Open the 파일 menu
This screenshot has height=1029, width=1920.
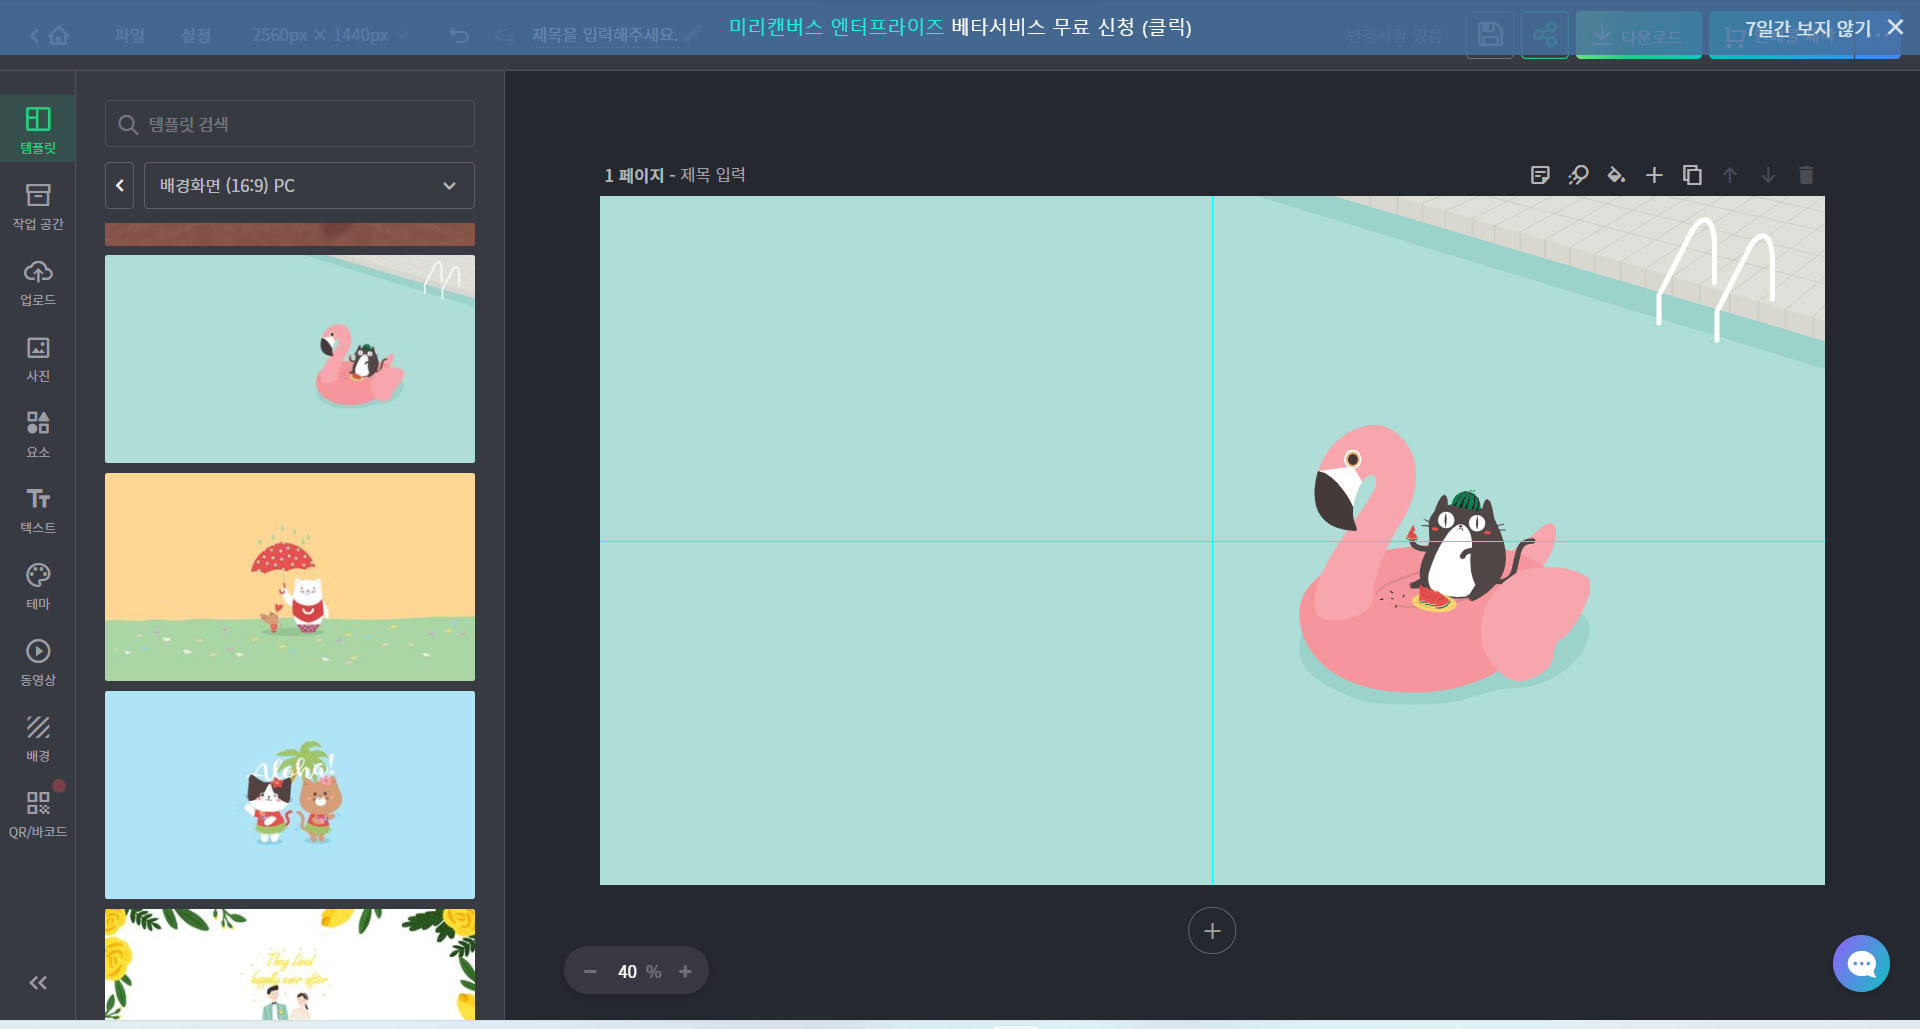[129, 35]
